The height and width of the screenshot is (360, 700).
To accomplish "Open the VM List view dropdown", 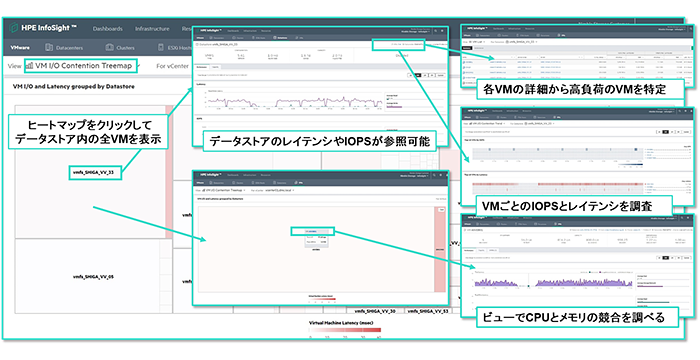I will (476, 41).
